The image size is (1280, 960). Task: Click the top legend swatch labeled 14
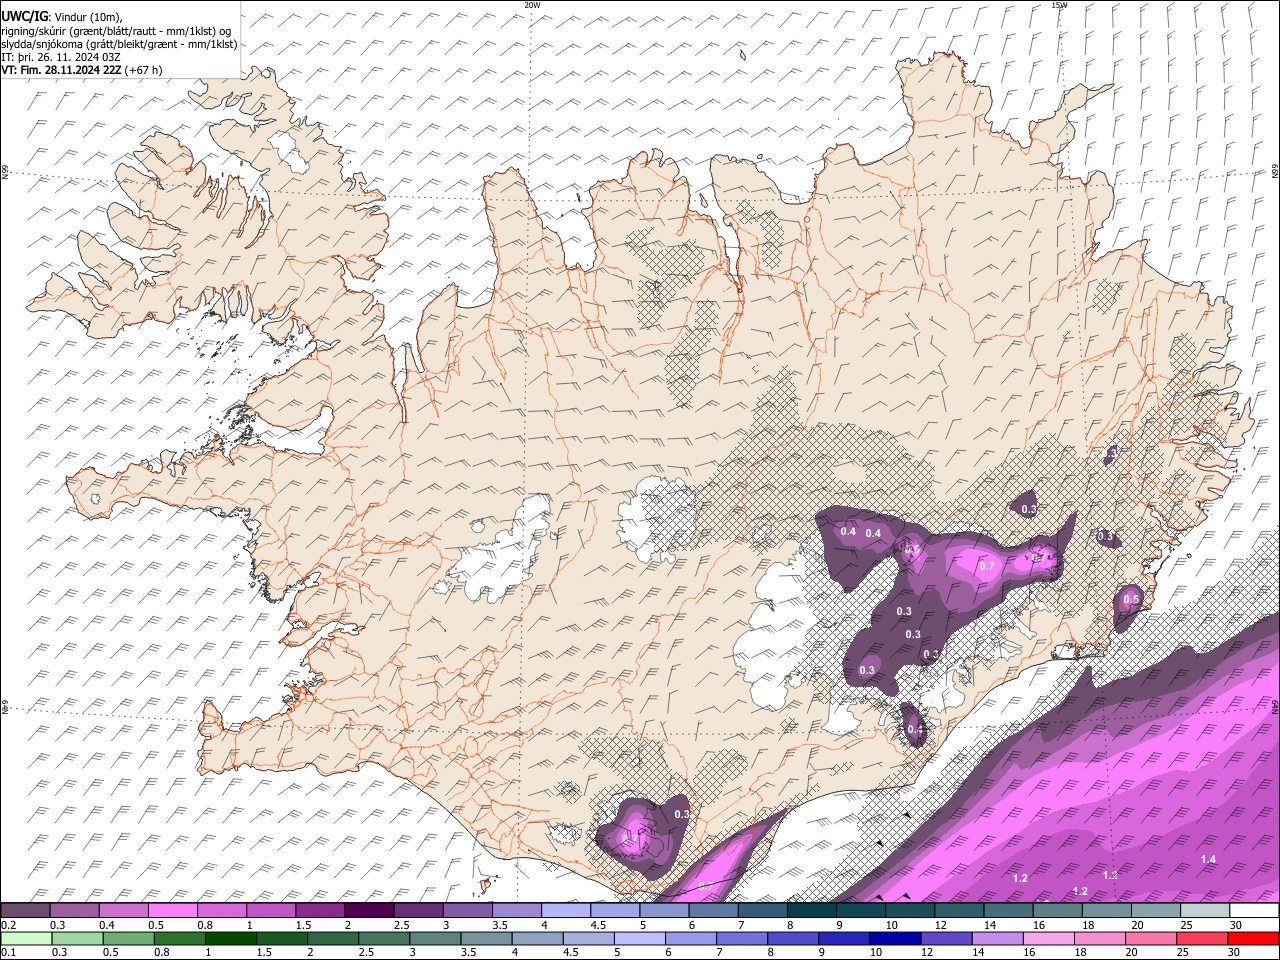coord(1007,910)
